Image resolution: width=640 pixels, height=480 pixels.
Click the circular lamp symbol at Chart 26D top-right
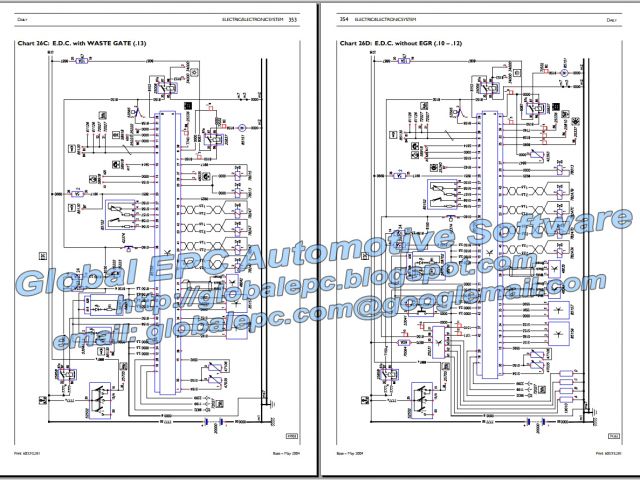tap(563, 73)
